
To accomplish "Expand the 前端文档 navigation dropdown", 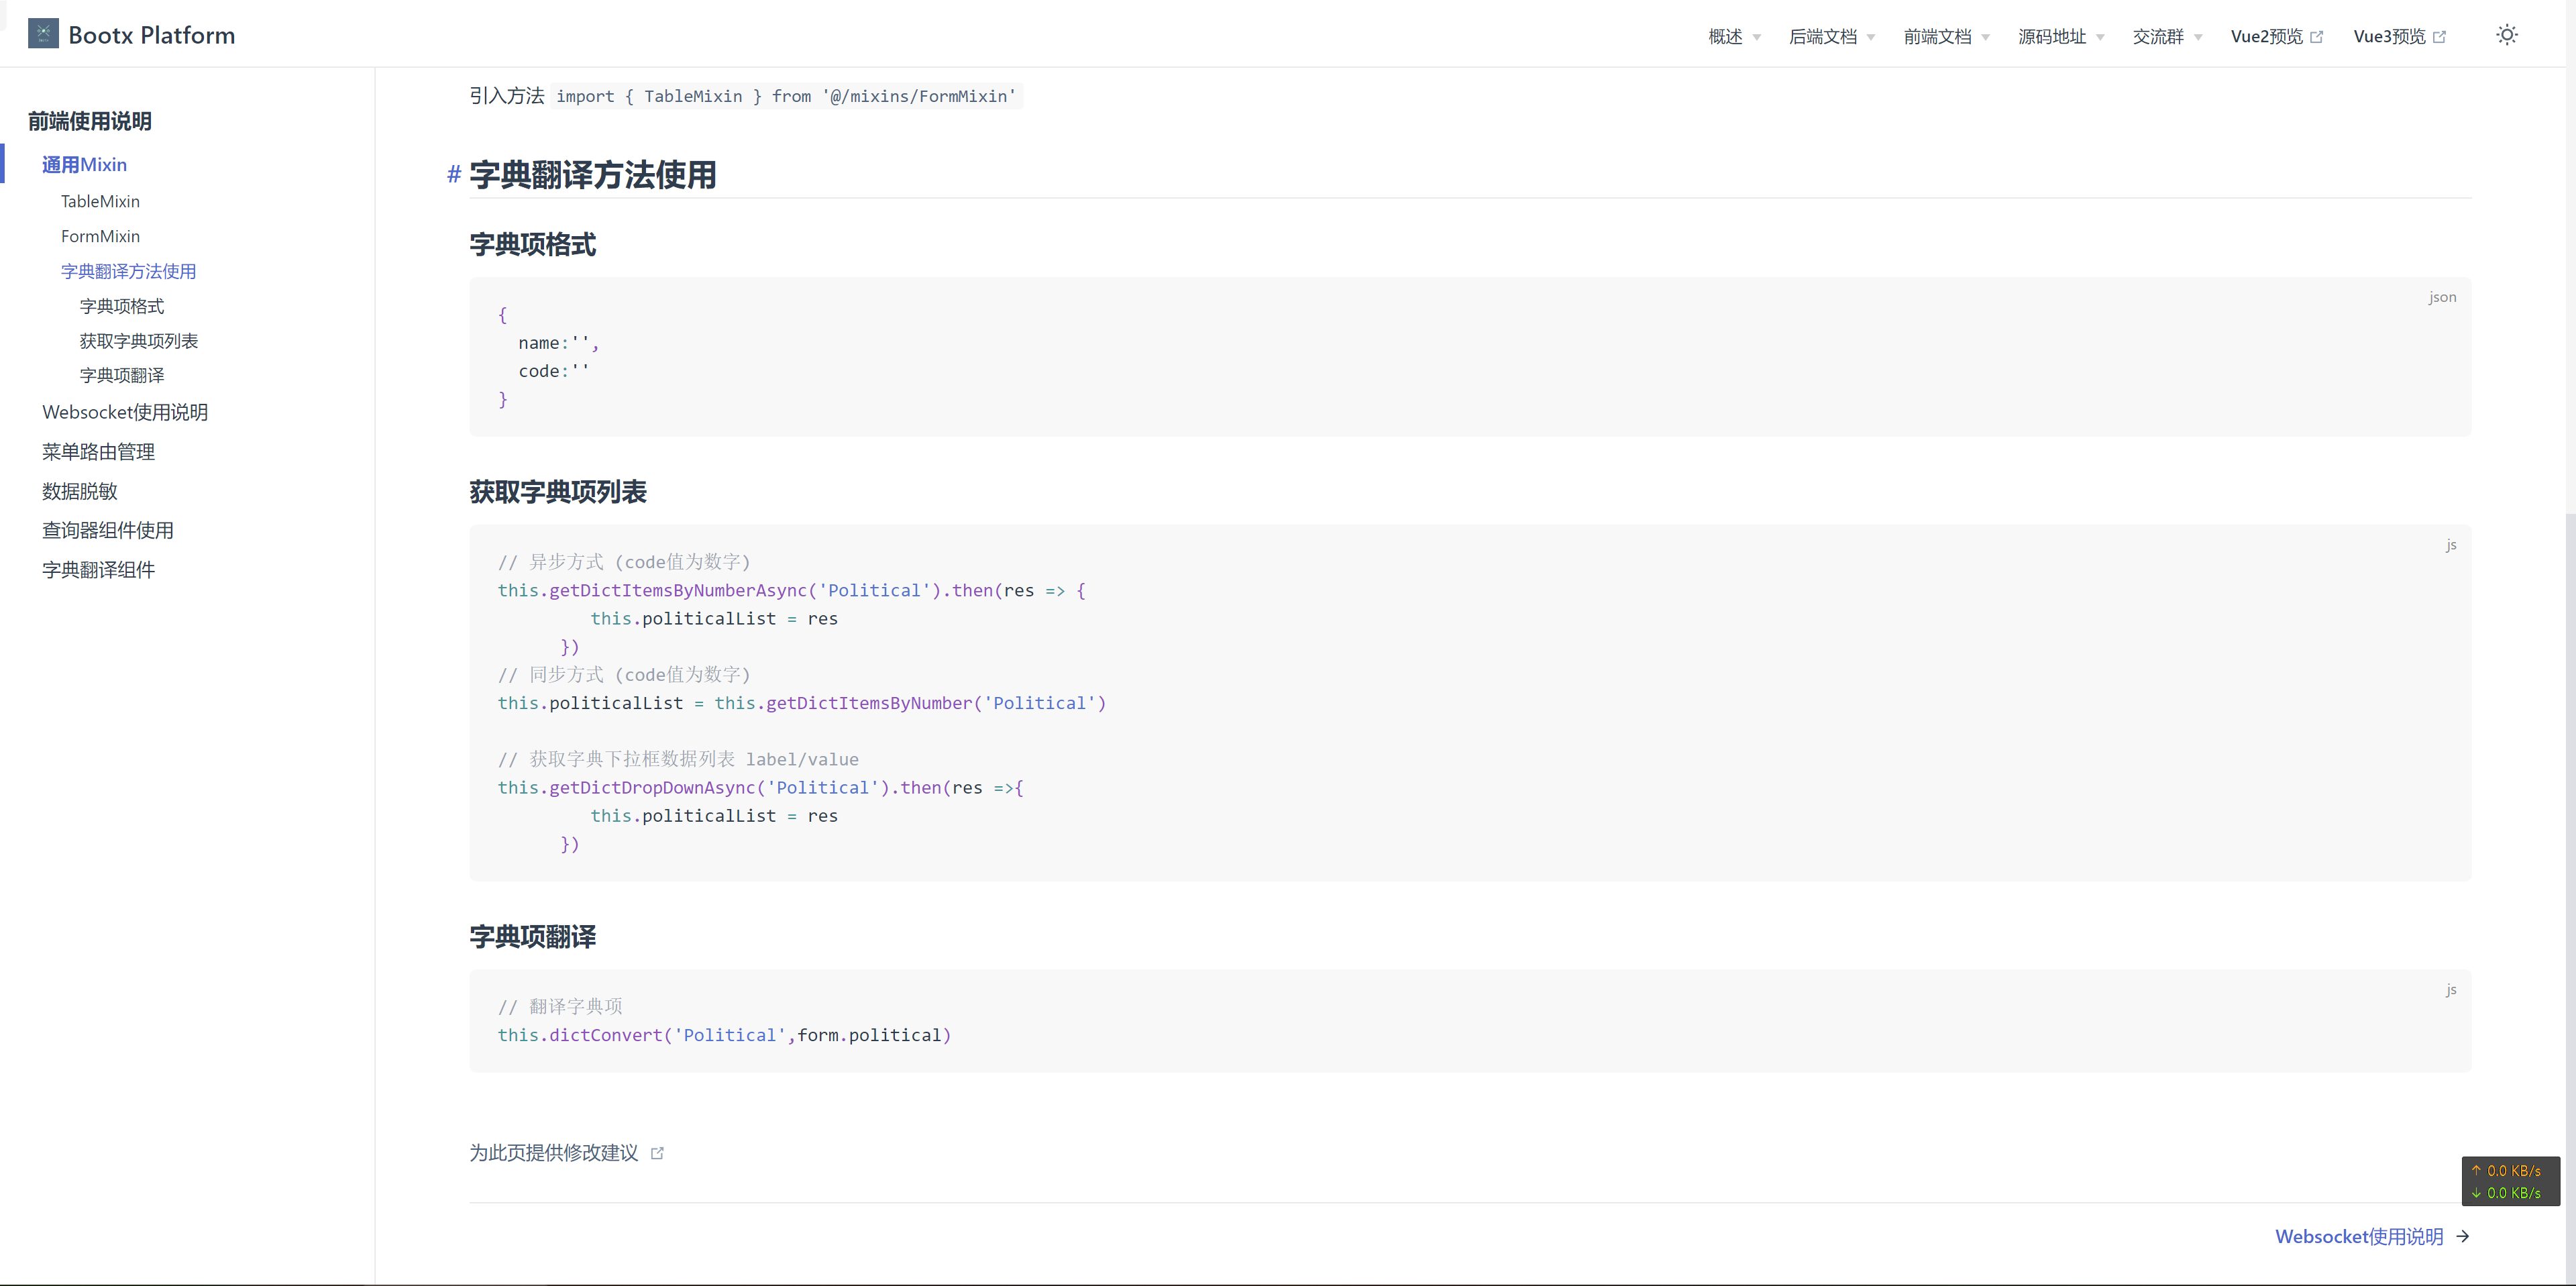I will [x=1946, y=37].
